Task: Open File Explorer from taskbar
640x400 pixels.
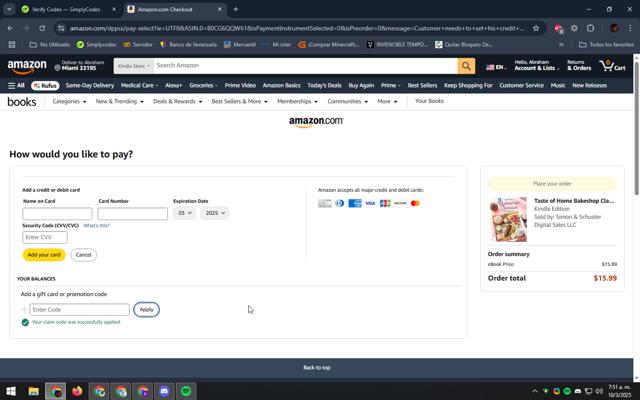Action: click(33, 391)
